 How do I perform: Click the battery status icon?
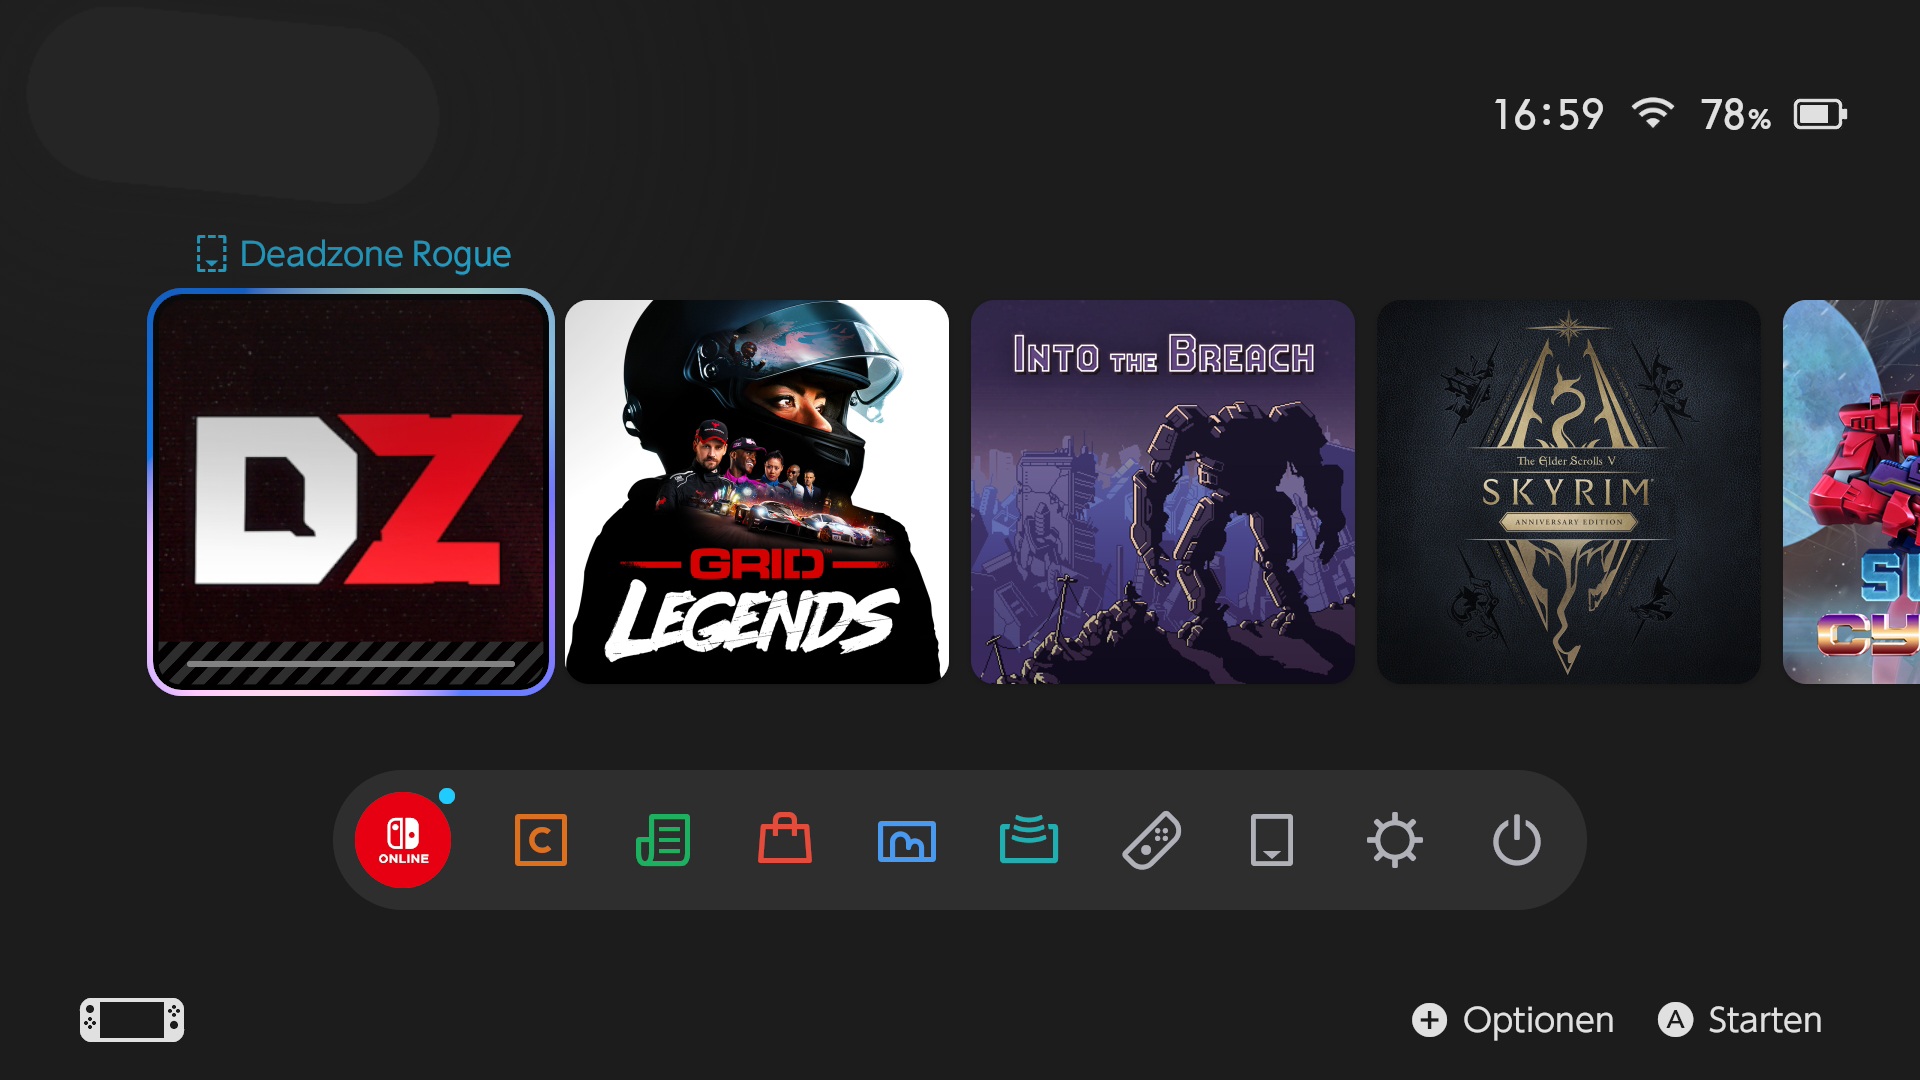1820,115
